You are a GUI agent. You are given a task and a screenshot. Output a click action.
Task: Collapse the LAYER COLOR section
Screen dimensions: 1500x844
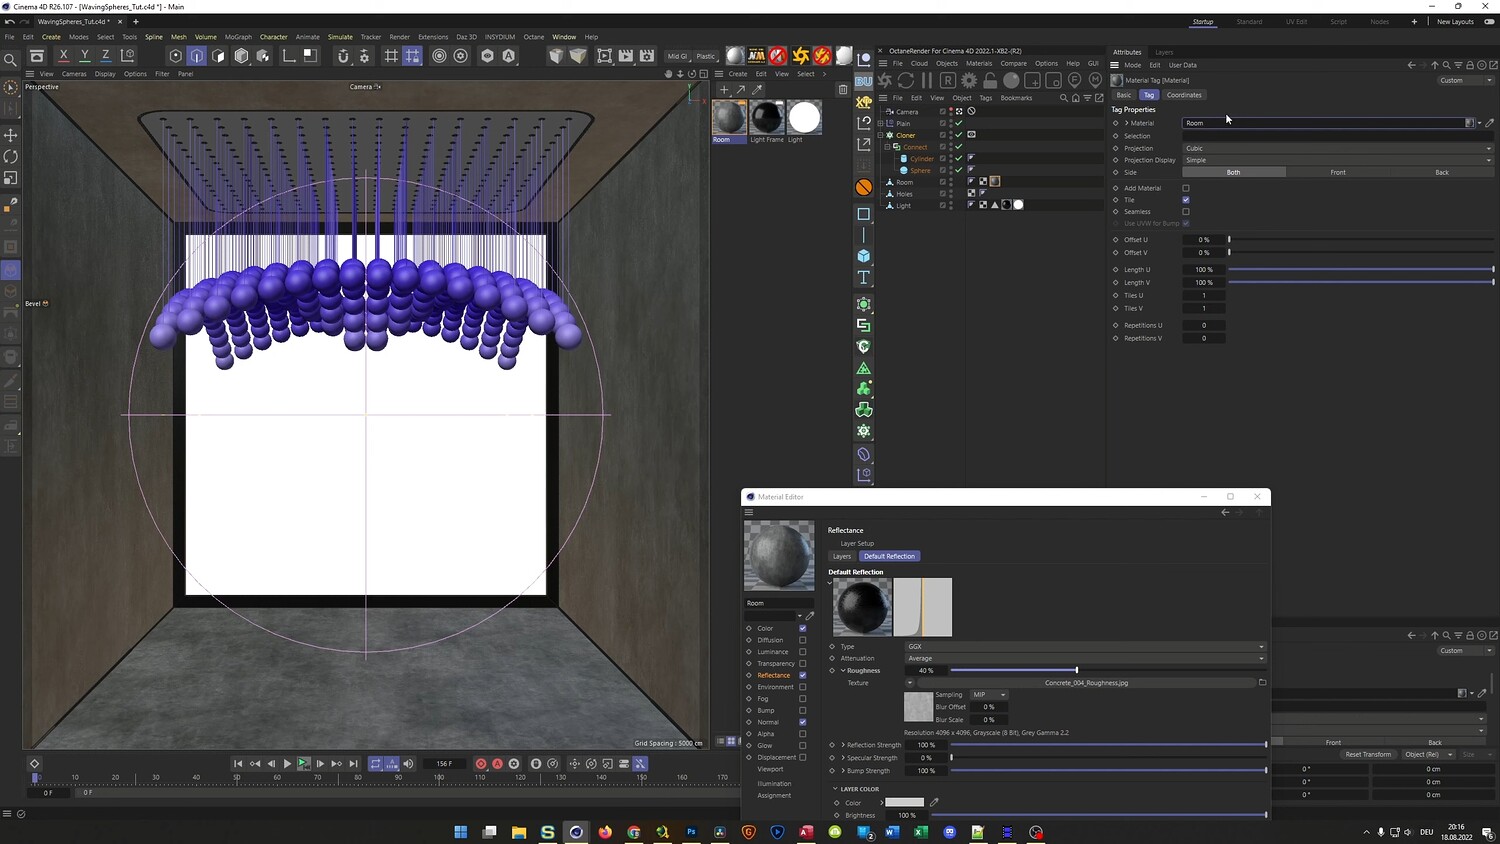point(836,789)
